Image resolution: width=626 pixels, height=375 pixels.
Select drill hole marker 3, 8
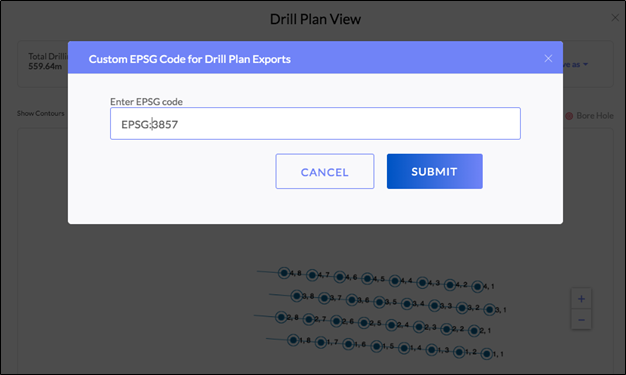pyautogui.click(x=296, y=296)
